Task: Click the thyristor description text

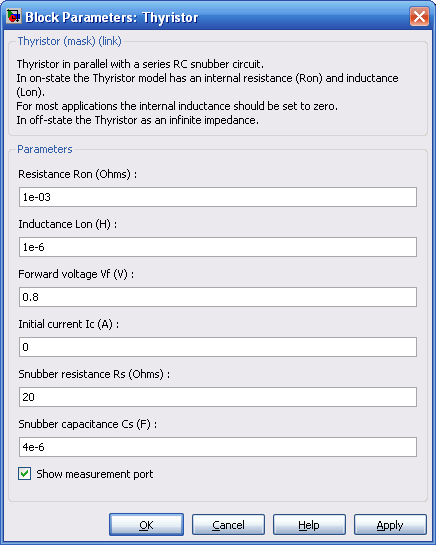Action: coord(207,92)
